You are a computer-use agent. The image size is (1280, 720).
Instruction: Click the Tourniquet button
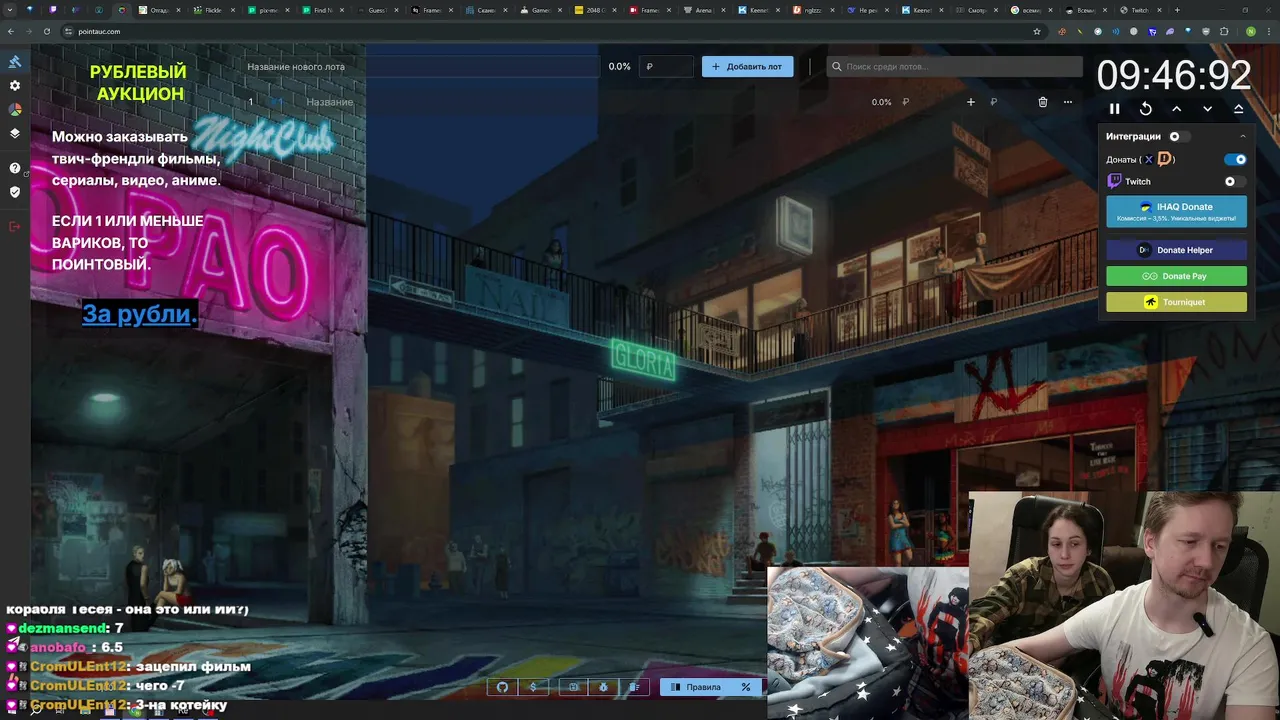point(1176,302)
